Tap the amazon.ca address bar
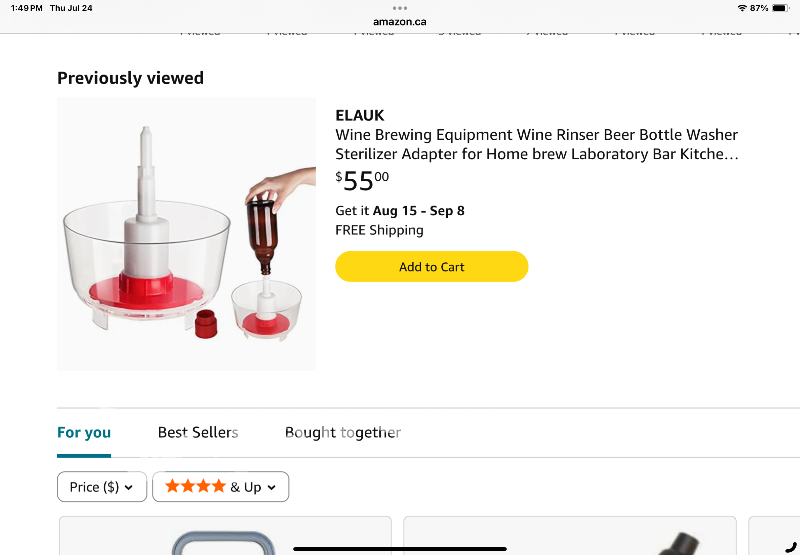Screen dimensions: 800x555 click(400, 21)
